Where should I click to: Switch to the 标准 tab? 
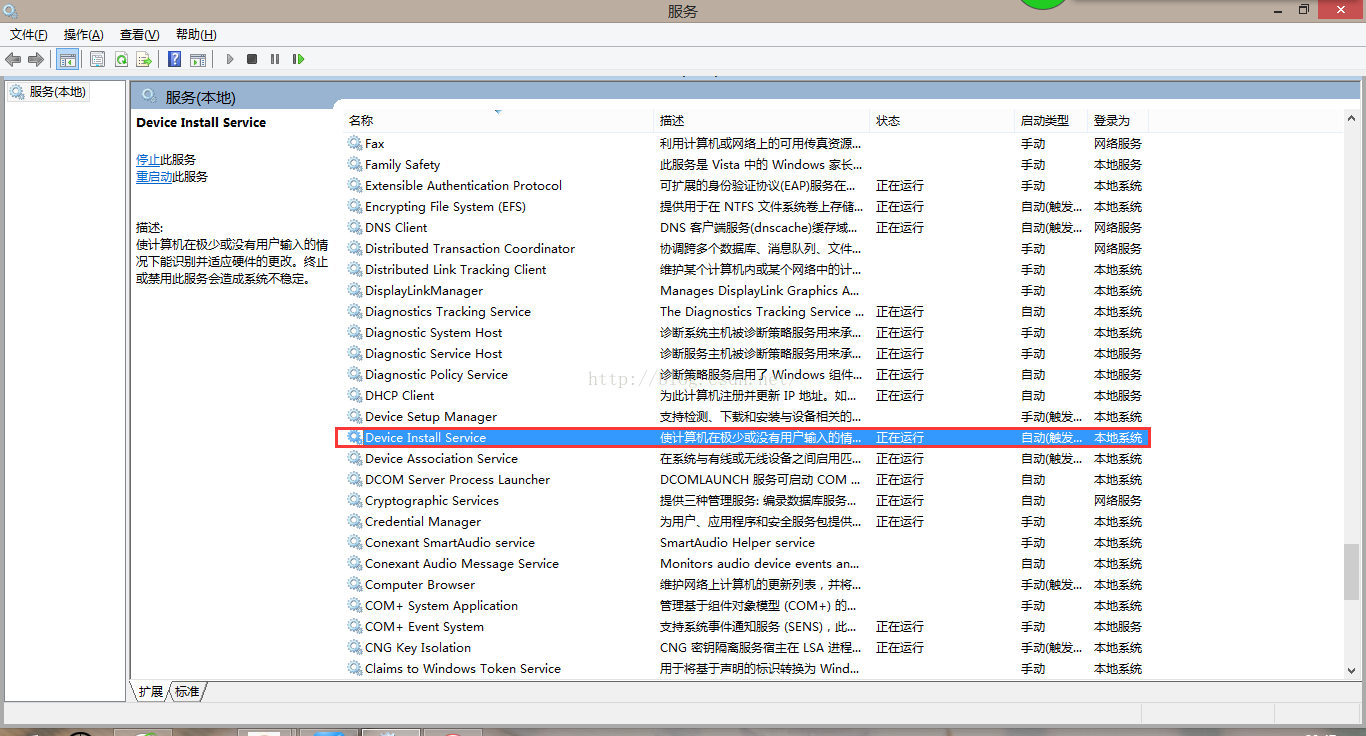click(187, 691)
